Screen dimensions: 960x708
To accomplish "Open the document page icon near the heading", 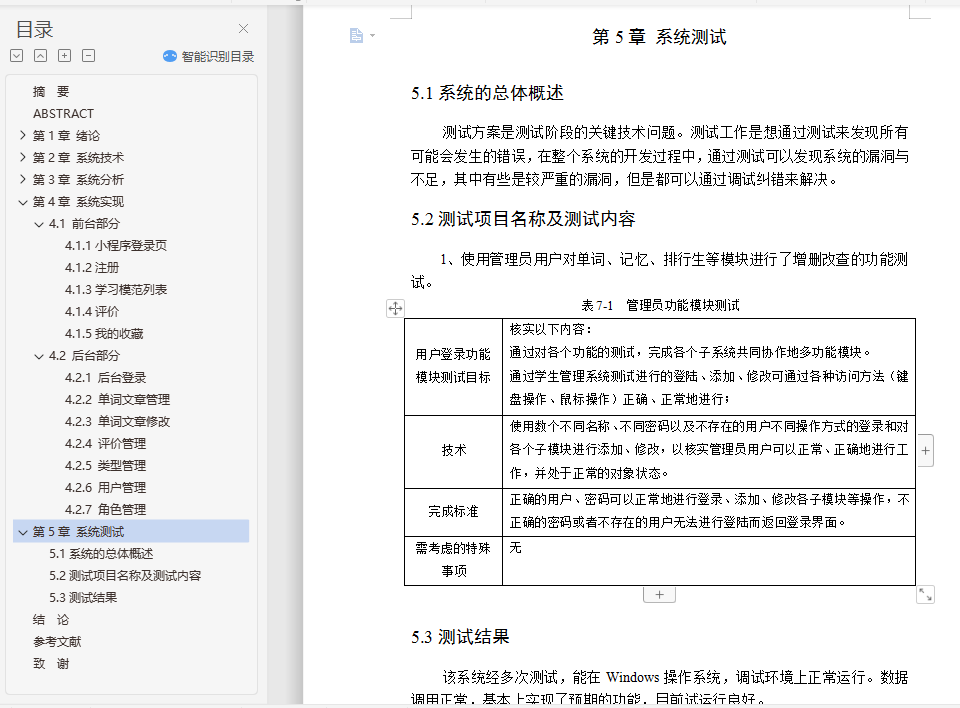I will (356, 36).
